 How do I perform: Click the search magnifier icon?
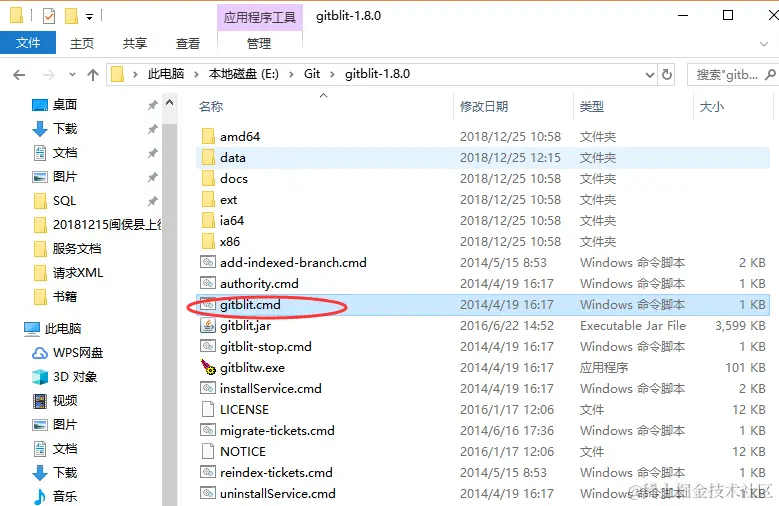coord(770,75)
